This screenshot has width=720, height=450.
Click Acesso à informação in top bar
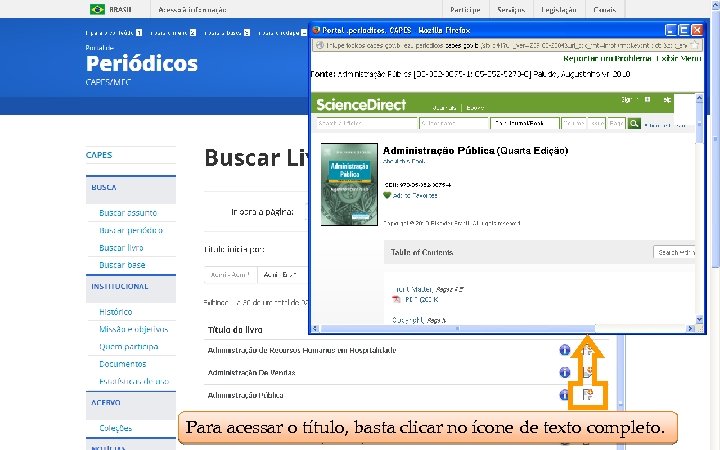192,10
